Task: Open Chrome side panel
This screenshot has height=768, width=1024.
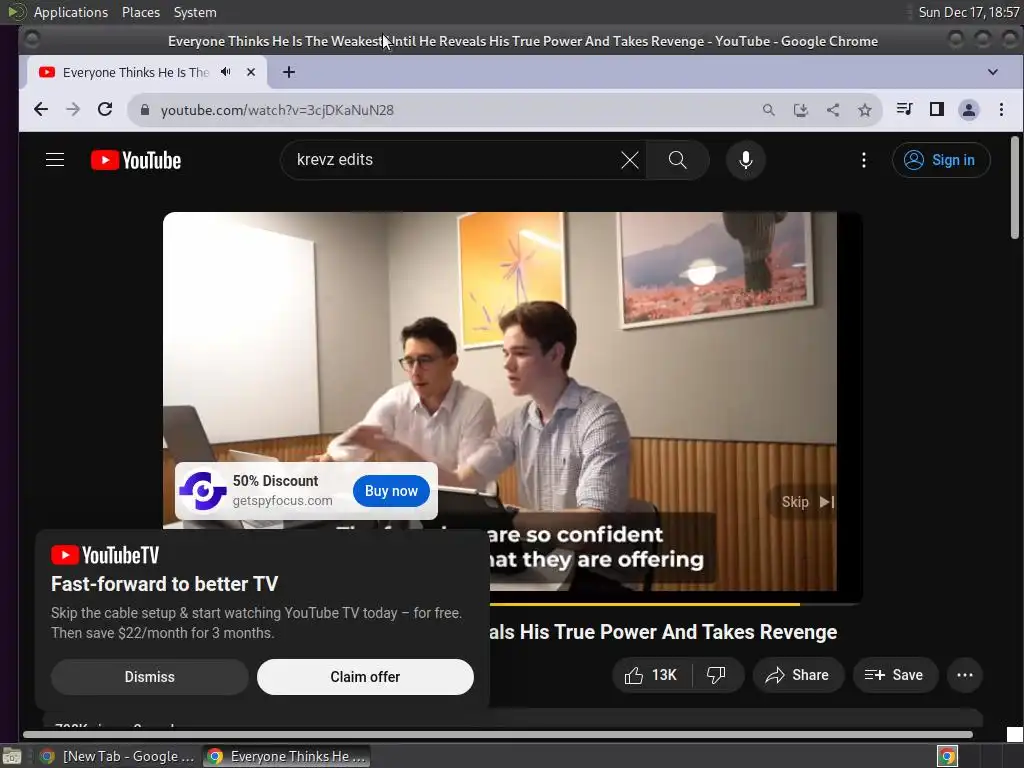Action: coord(936,109)
